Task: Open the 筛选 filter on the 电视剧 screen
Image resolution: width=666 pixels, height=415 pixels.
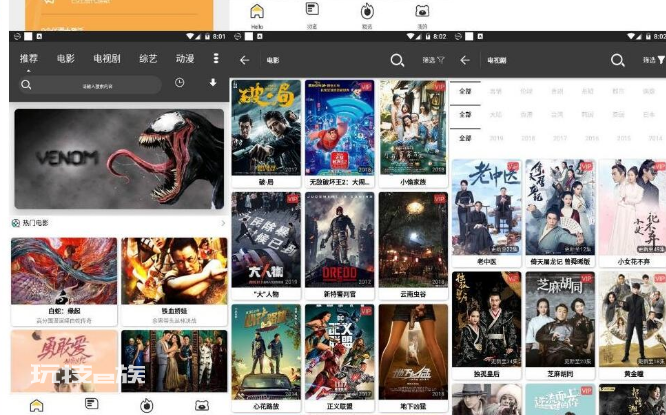Action: pyautogui.click(x=654, y=60)
